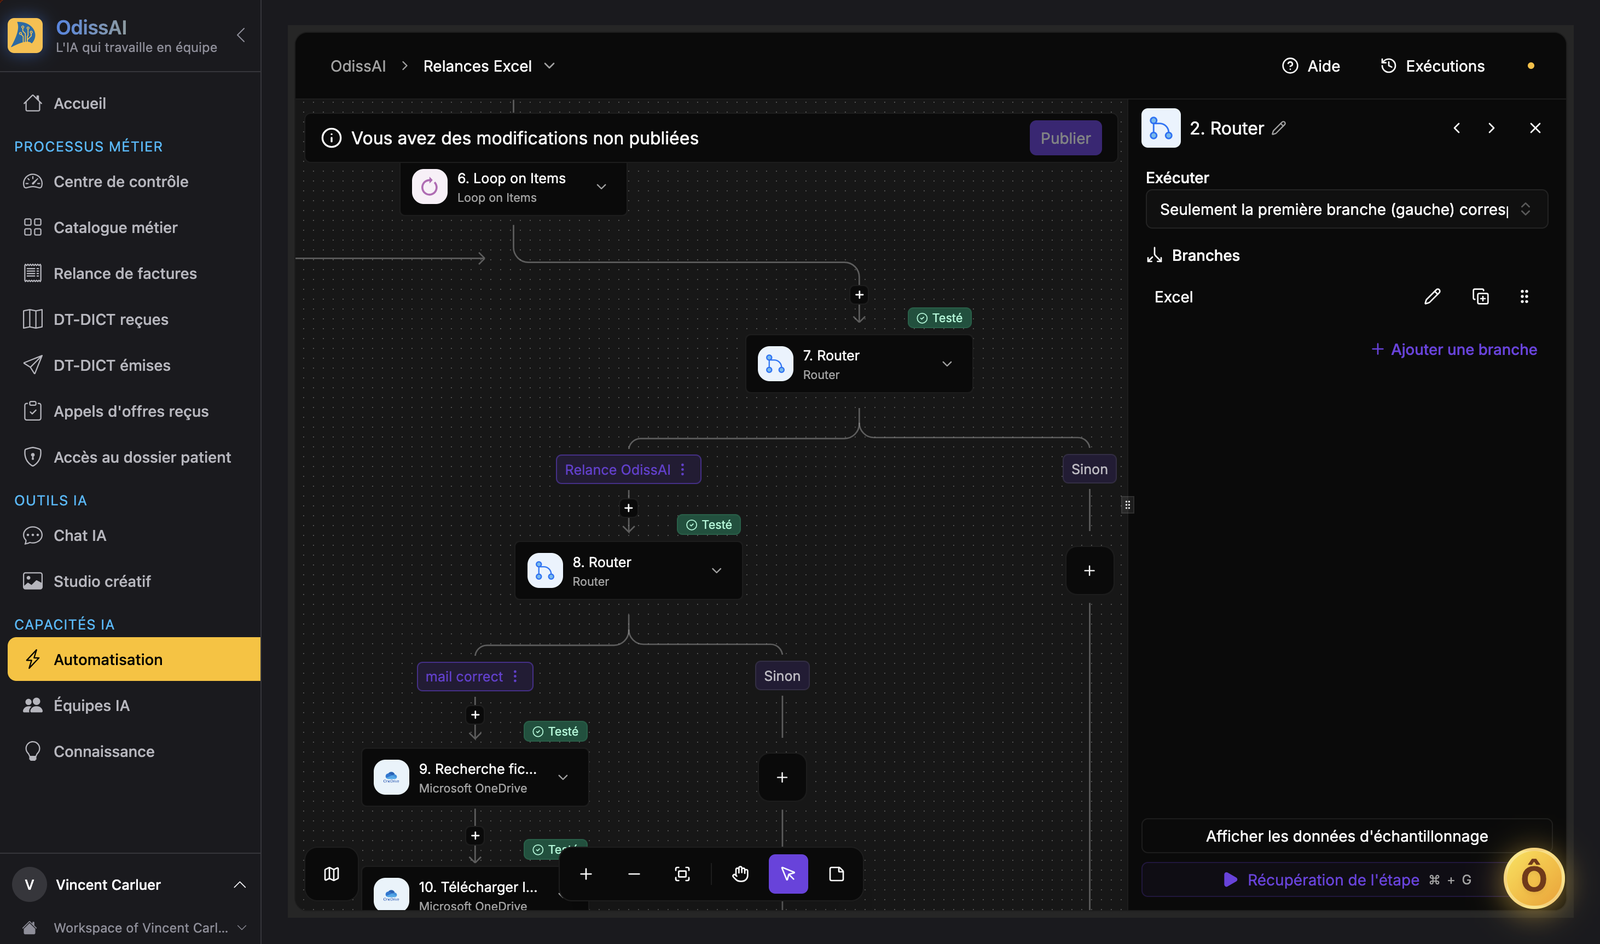
Task: Edit the Excel branch
Action: tap(1432, 297)
